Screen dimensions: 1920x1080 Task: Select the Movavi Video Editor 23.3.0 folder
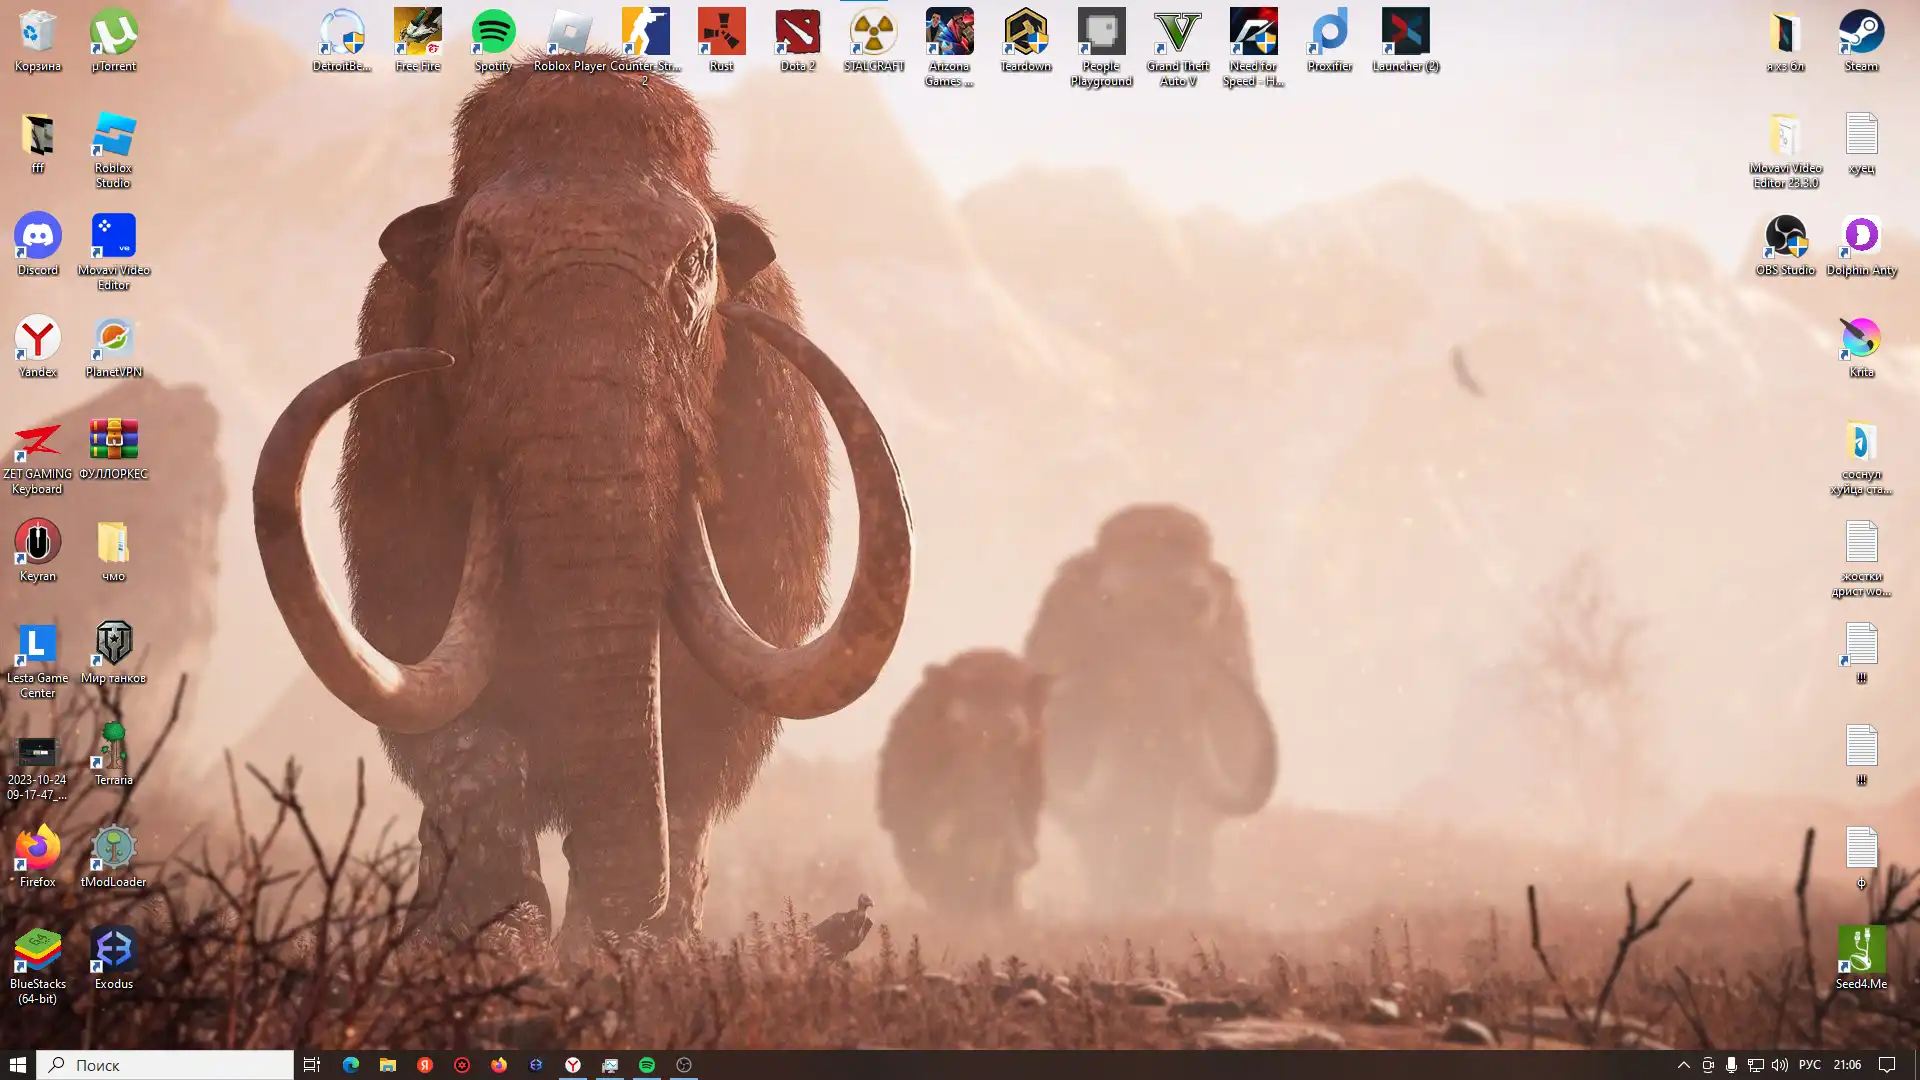tap(1785, 150)
